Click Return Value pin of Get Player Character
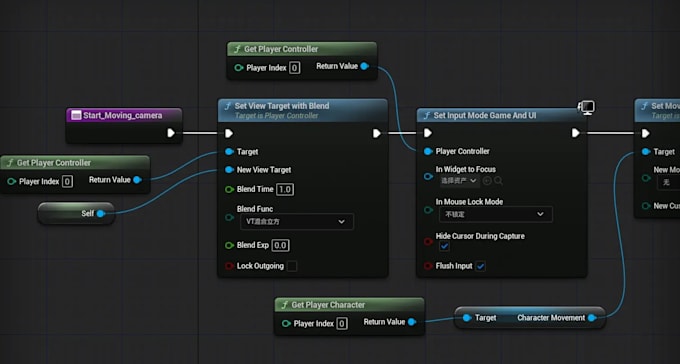The image size is (680, 364). pyautogui.click(x=412, y=322)
